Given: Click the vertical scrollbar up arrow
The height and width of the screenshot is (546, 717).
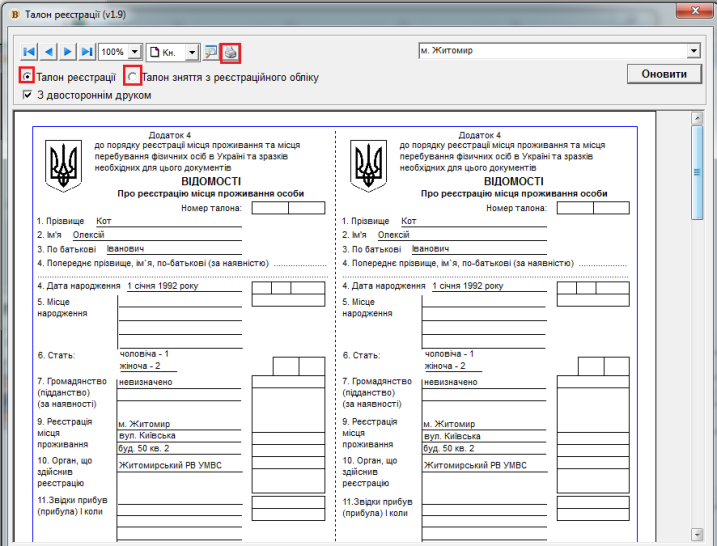Looking at the screenshot, I should 699,118.
